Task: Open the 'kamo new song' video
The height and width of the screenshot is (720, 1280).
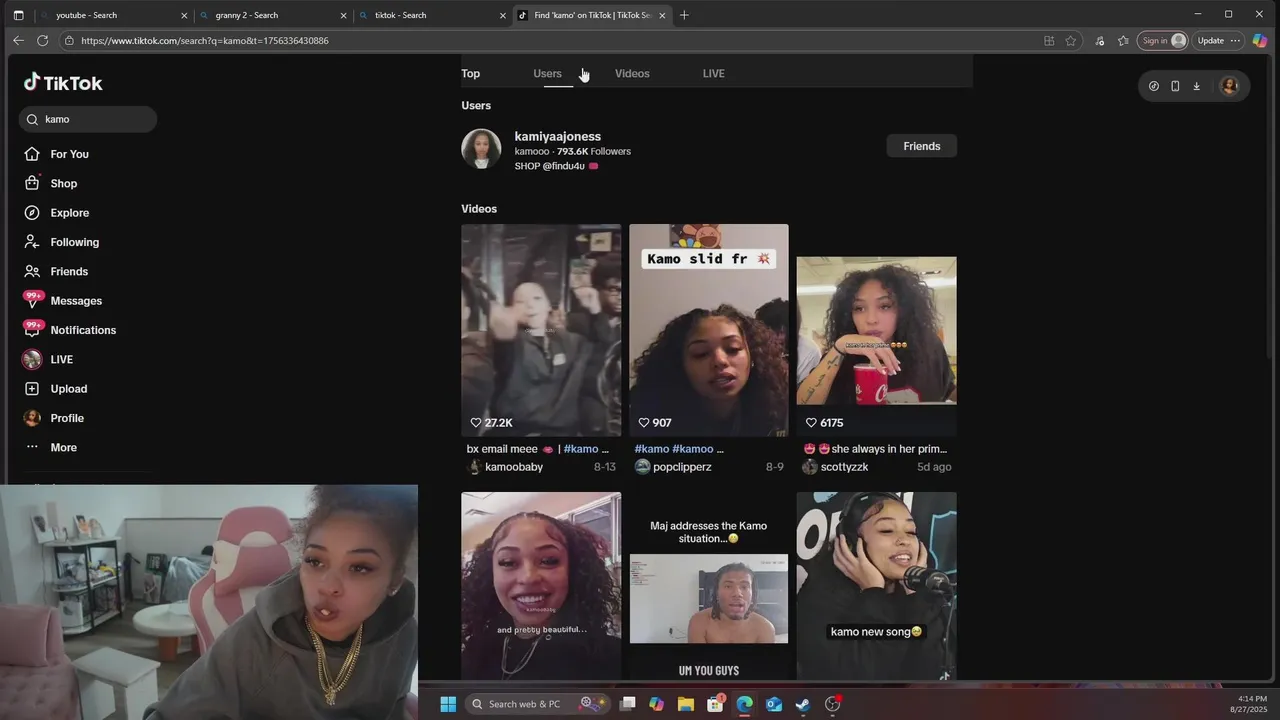Action: (876, 586)
